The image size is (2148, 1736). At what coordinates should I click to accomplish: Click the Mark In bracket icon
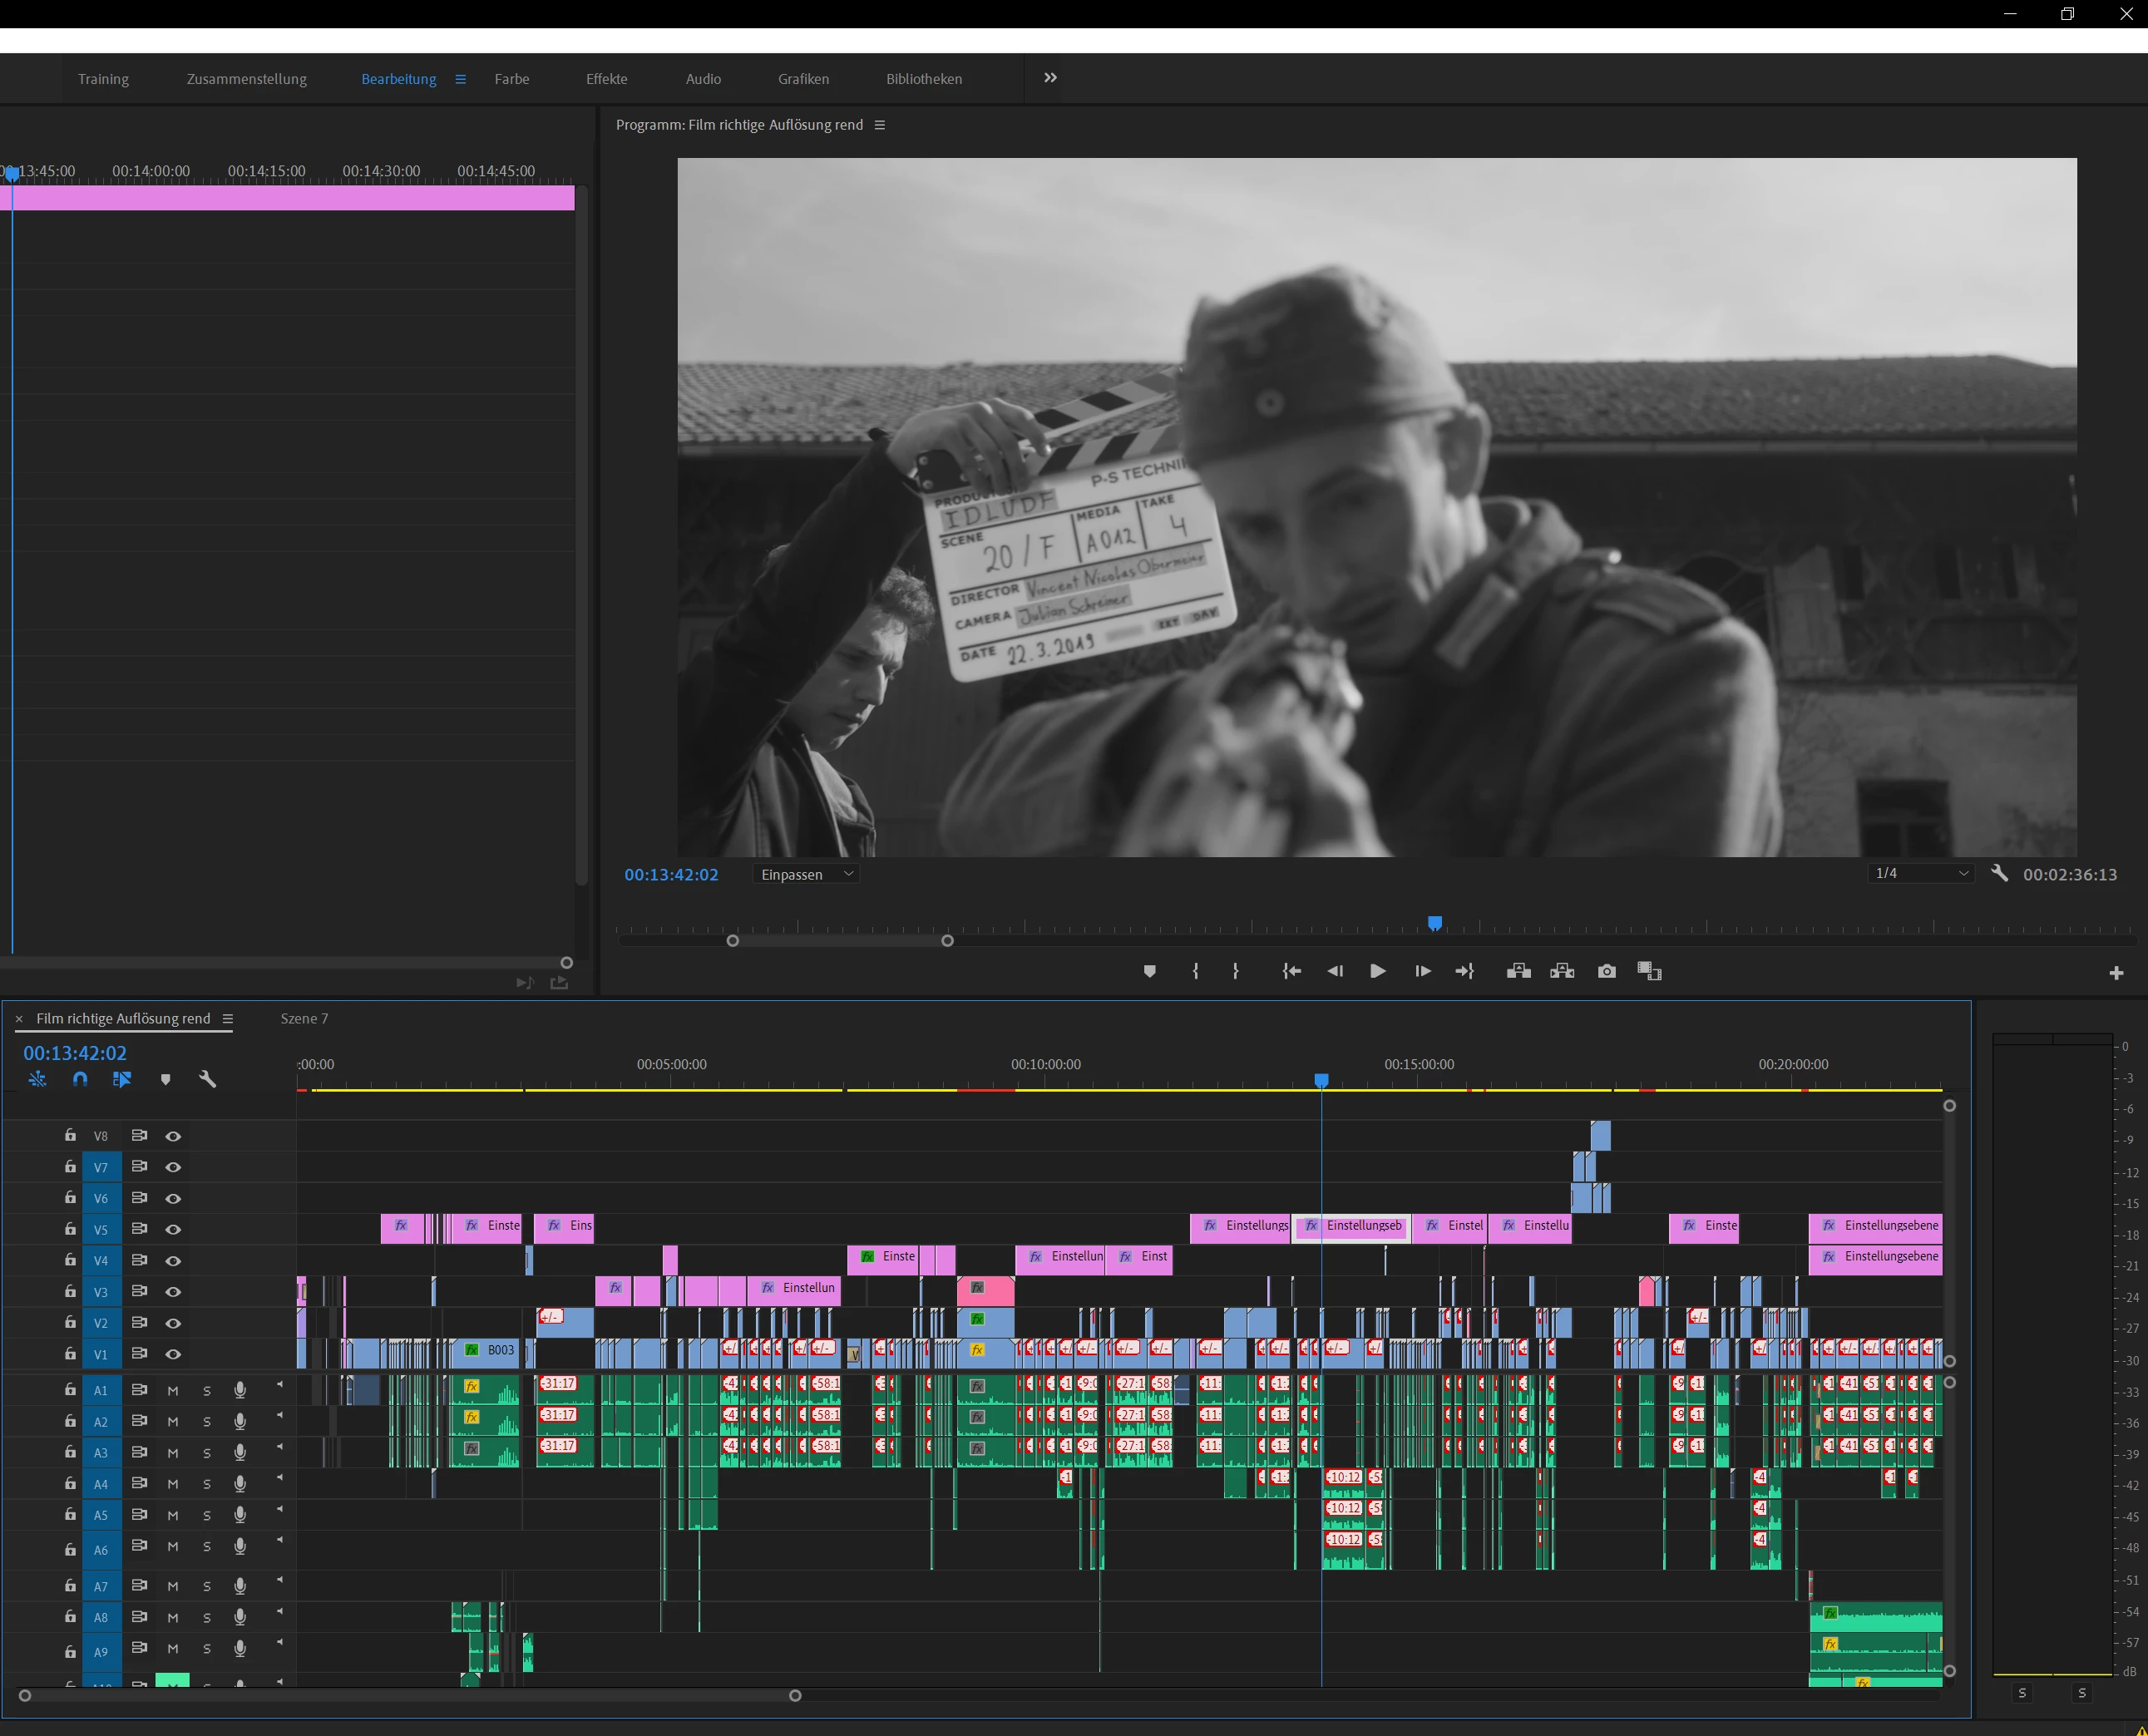click(1195, 971)
